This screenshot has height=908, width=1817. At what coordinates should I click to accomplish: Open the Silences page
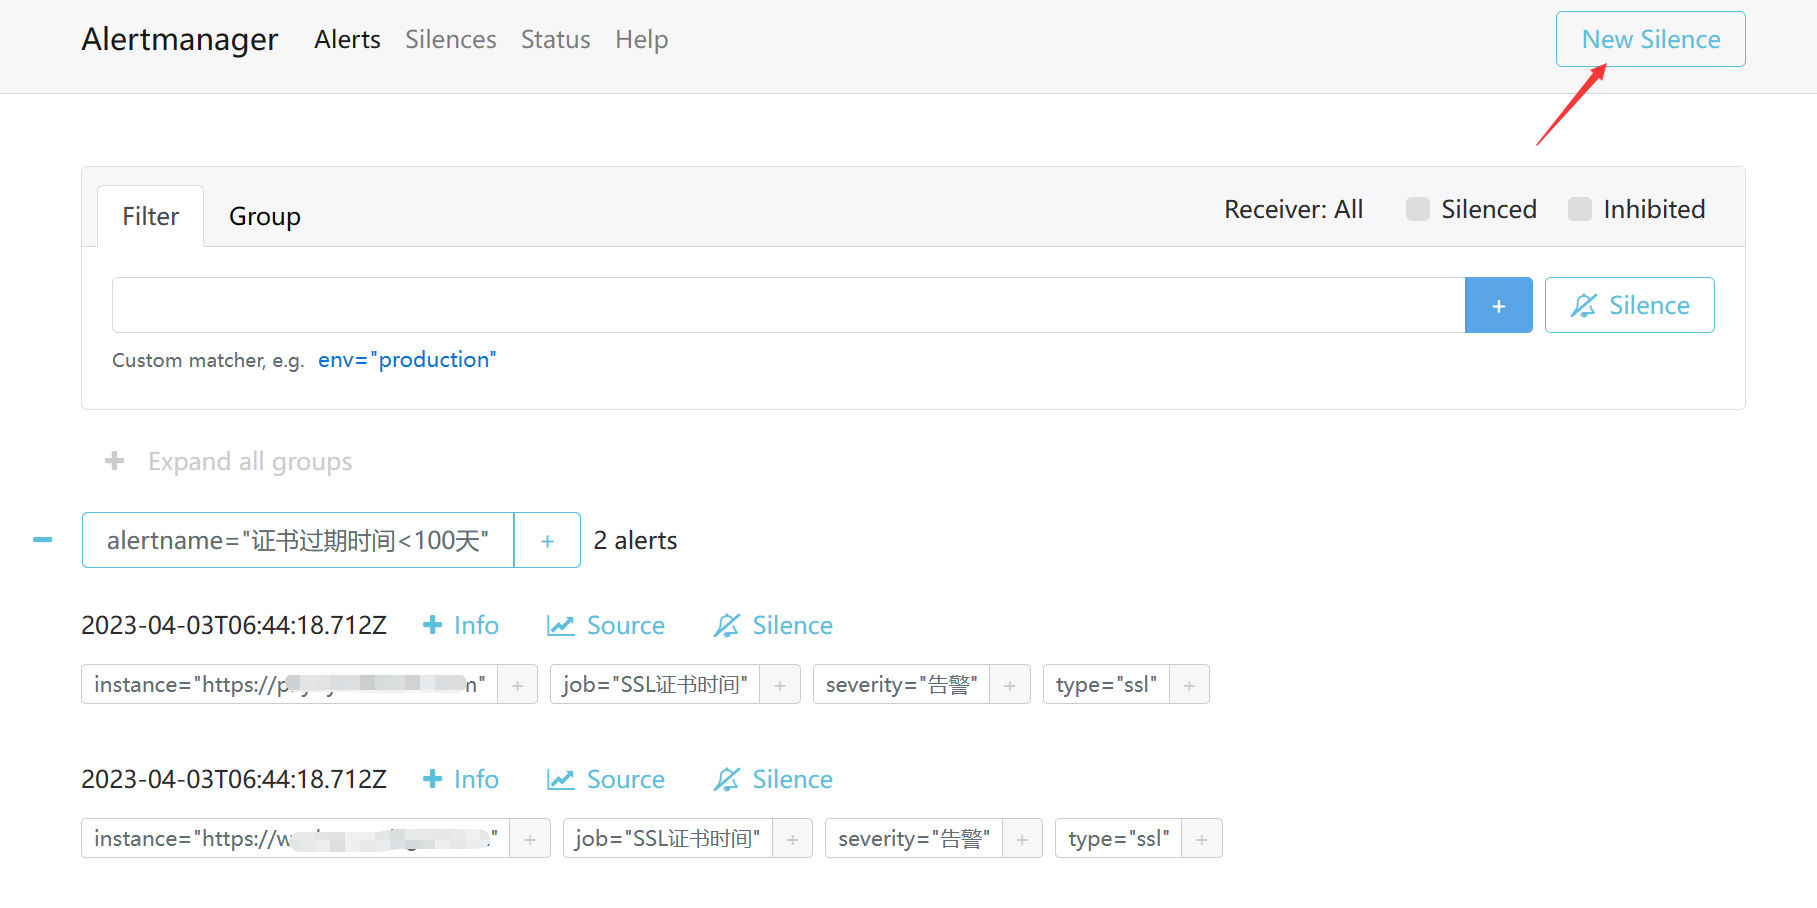[x=450, y=39]
